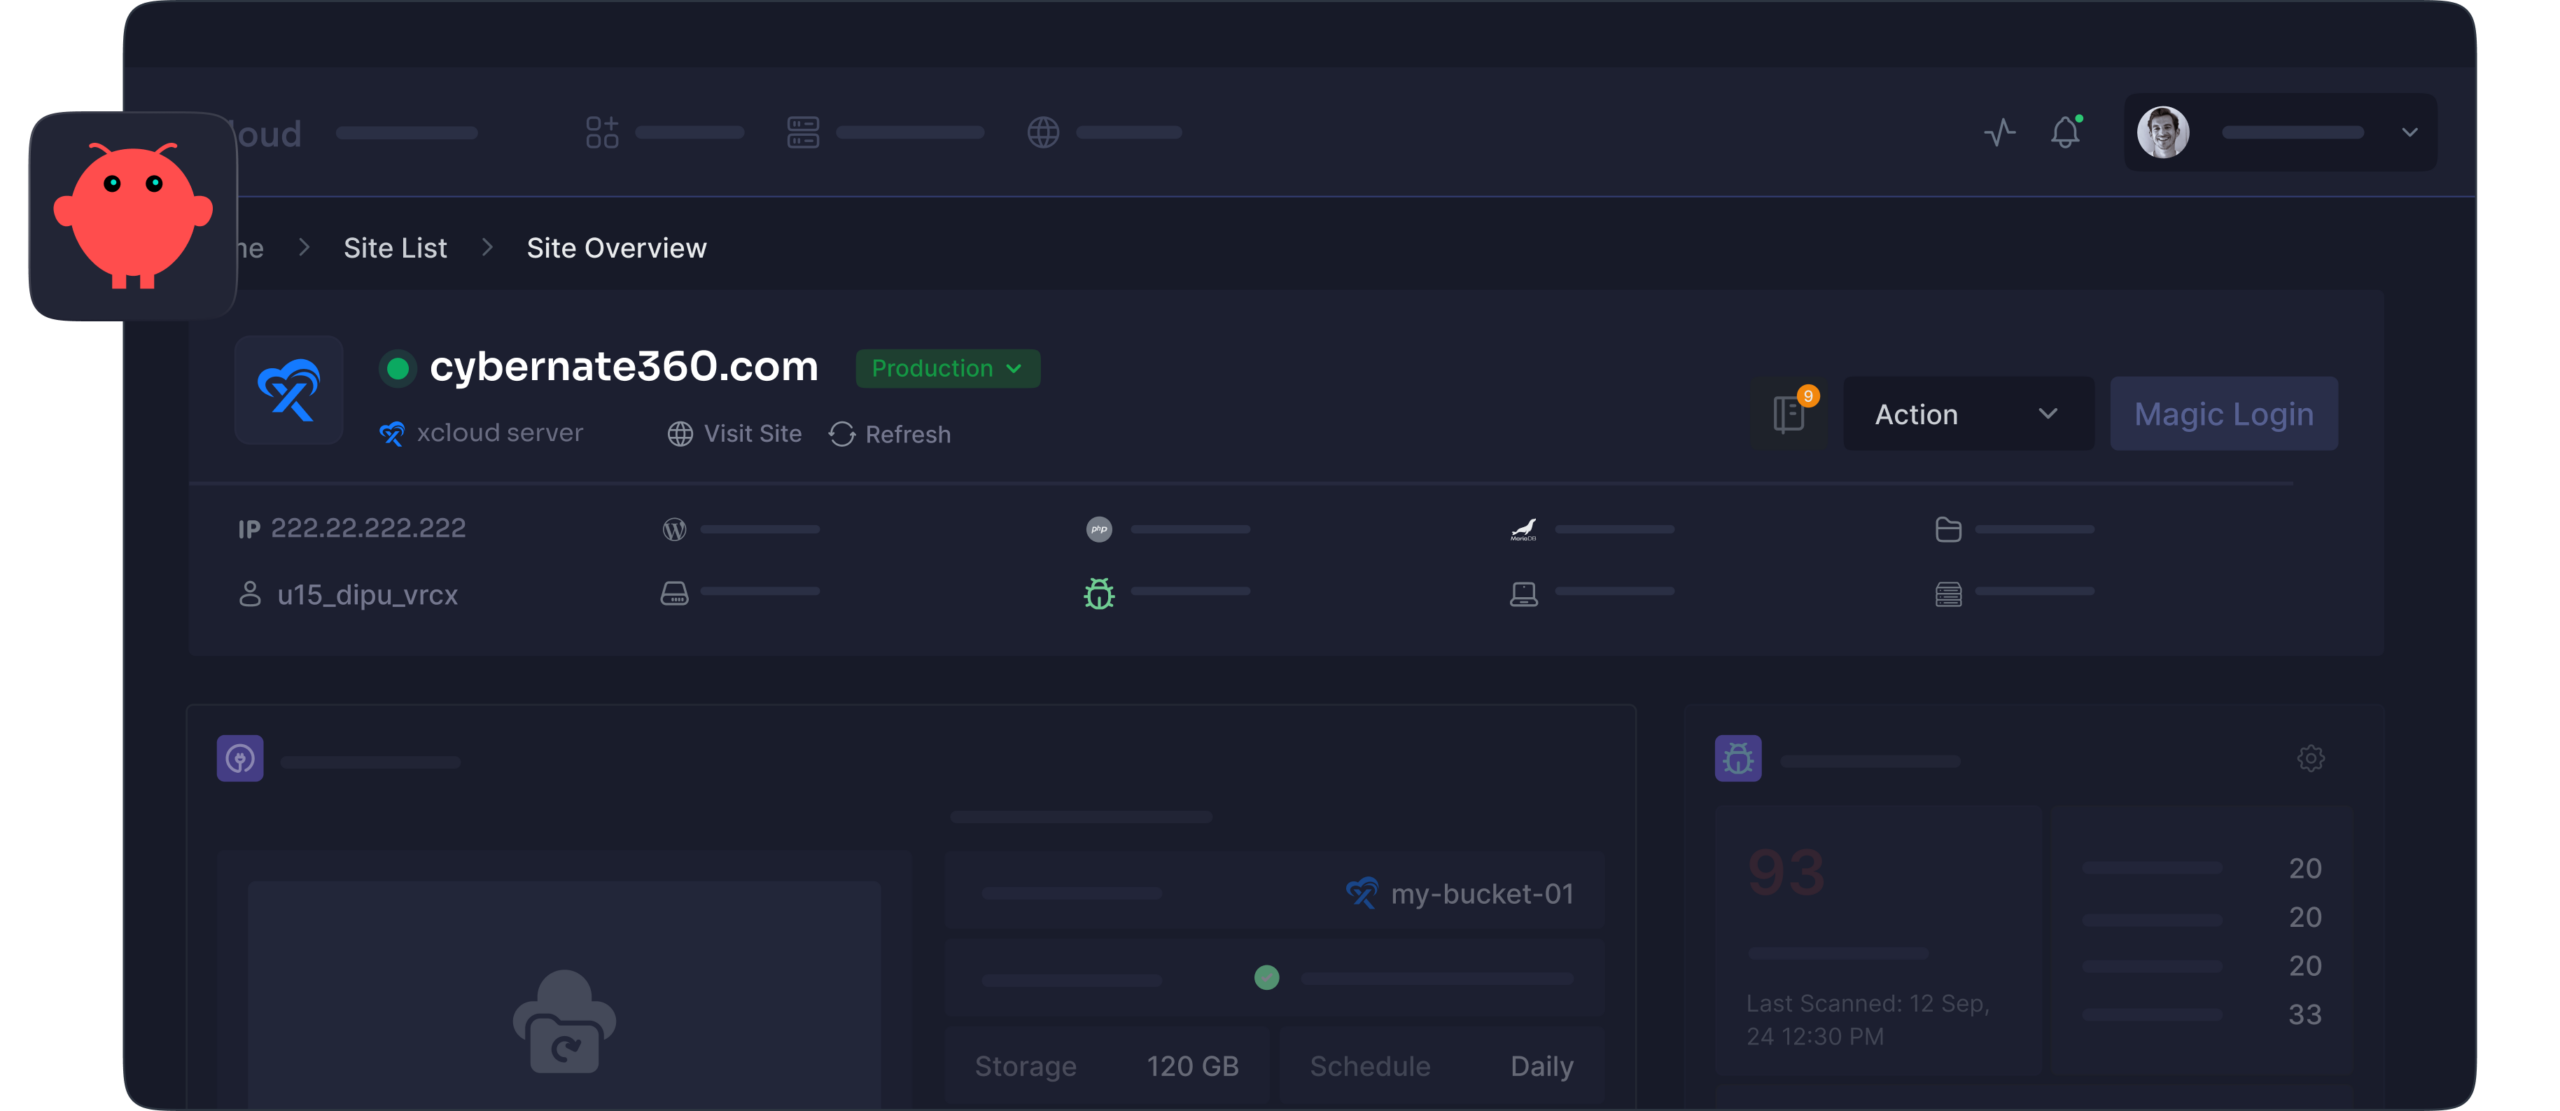Go to Site List breadcrumb
2560x1111 pixels.
(395, 248)
